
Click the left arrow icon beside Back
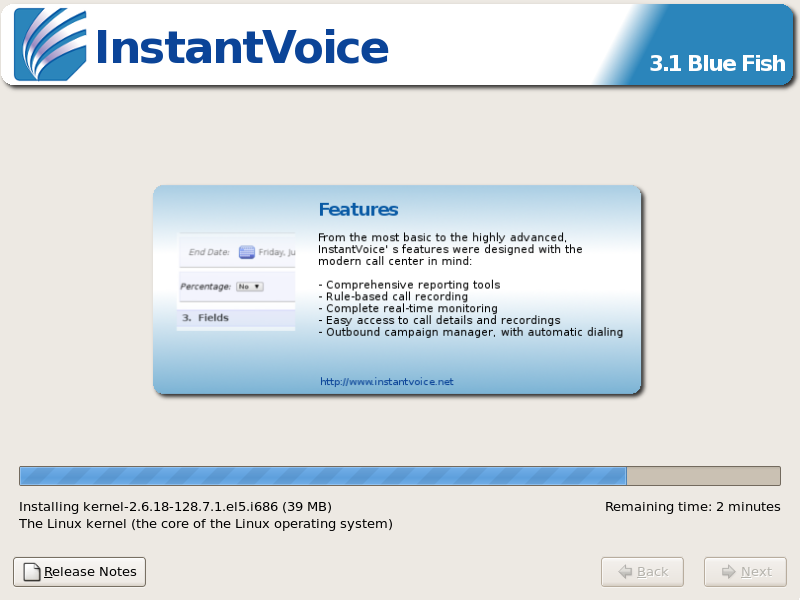[x=625, y=572]
